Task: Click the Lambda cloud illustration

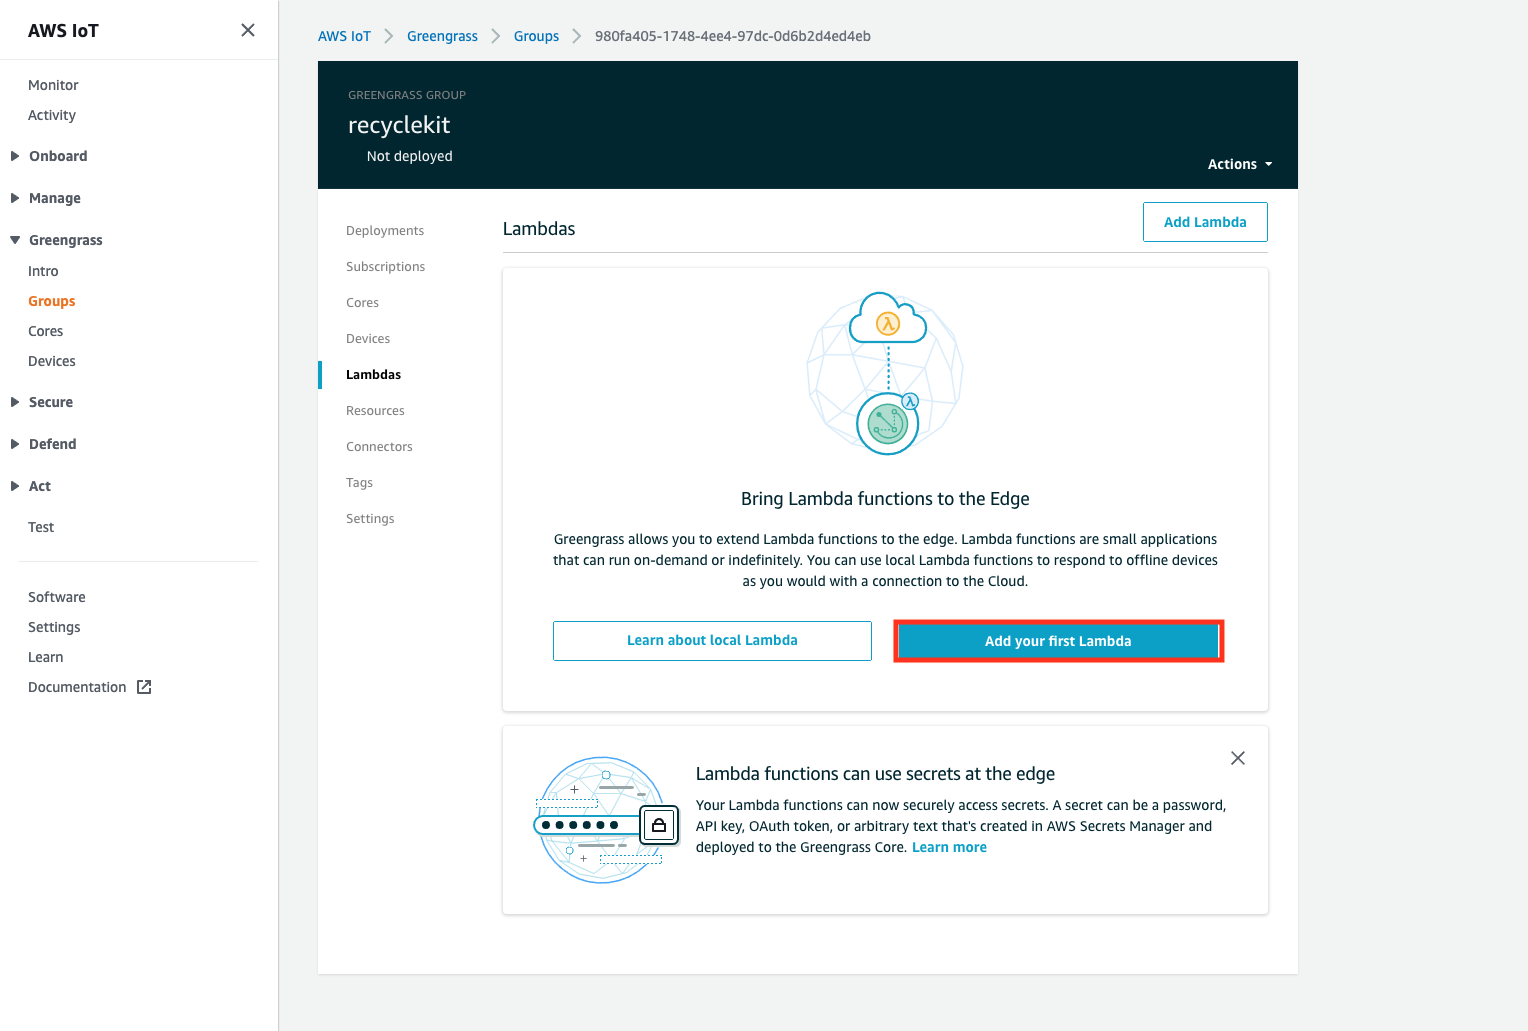Action: [885, 373]
